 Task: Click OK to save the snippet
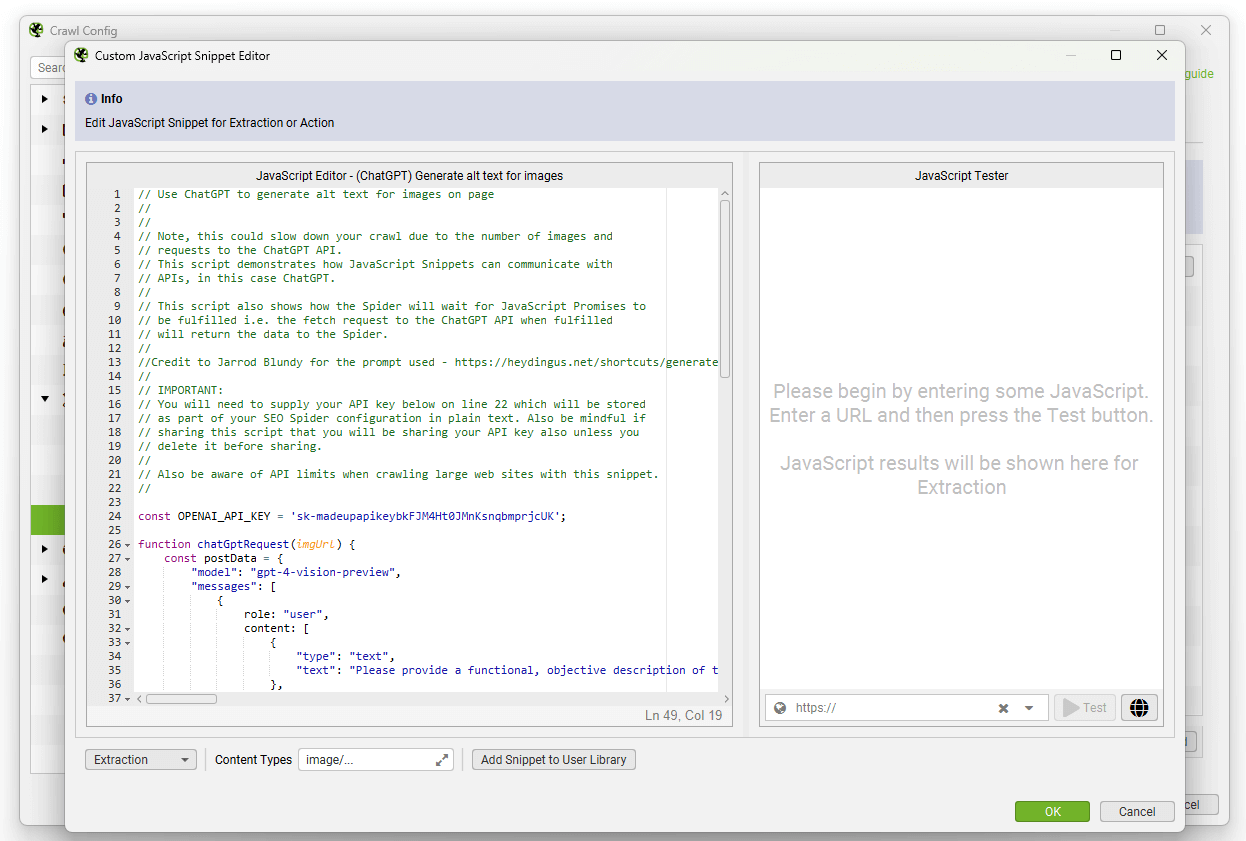(1052, 812)
